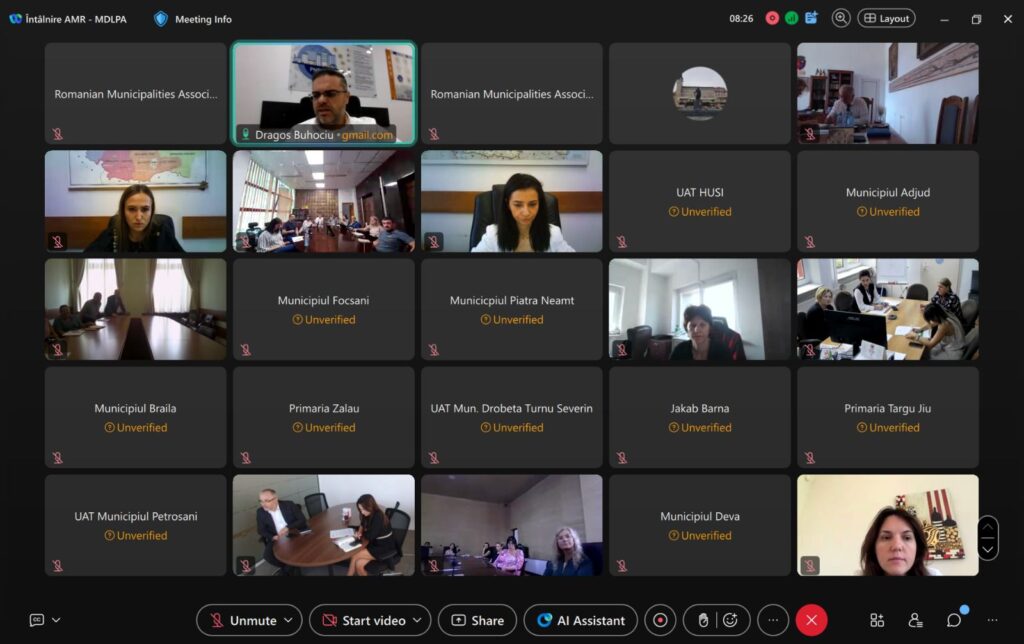
Task: Unmute the microphone
Action: tap(242, 620)
